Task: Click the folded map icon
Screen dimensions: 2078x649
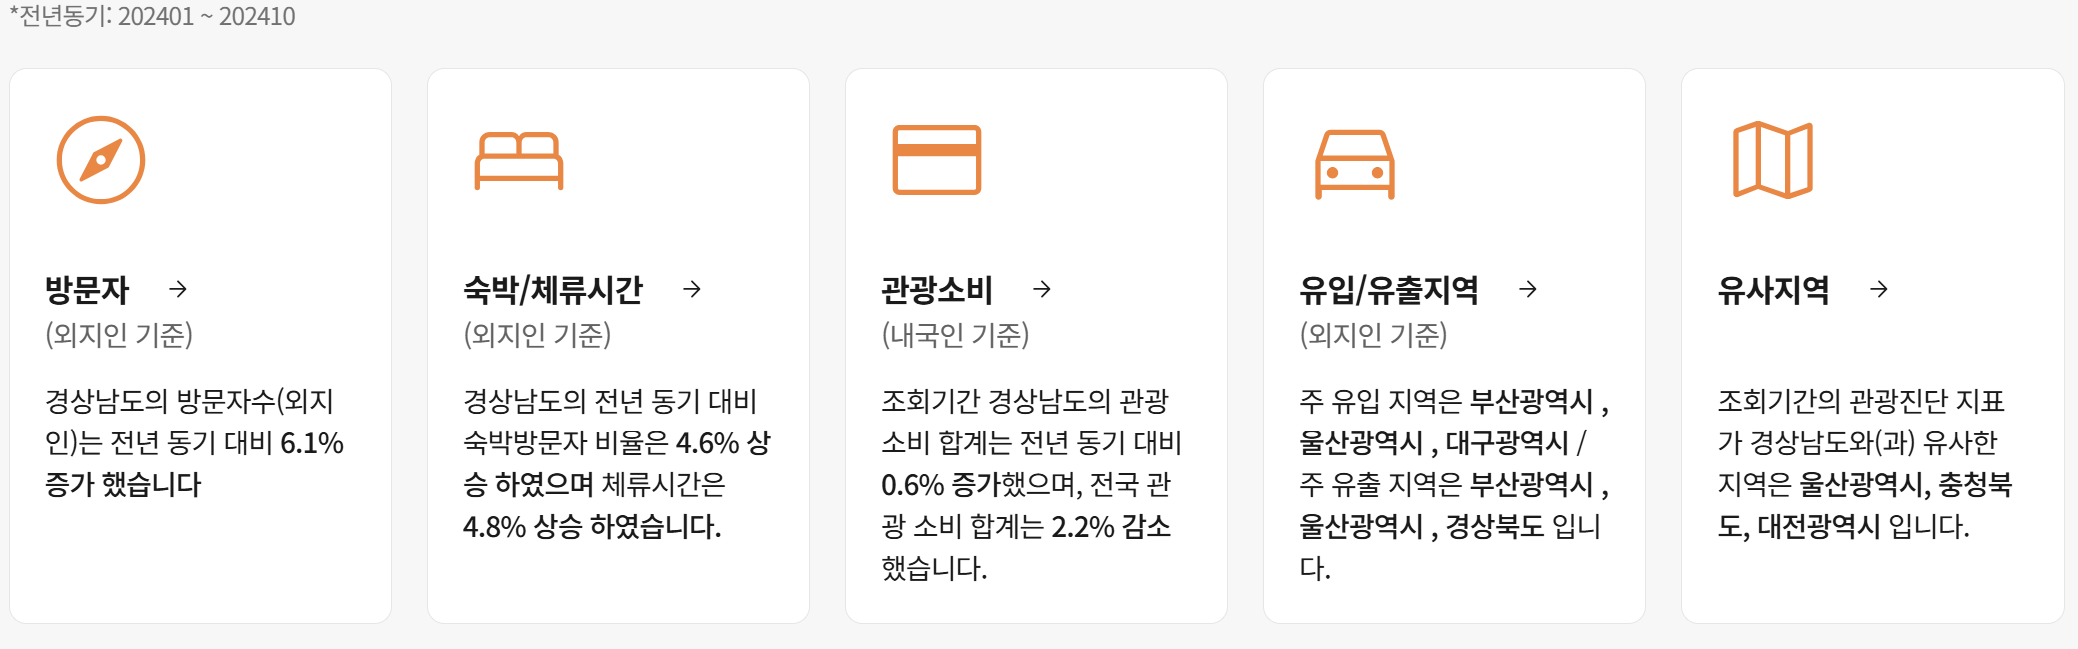Action: tap(1772, 160)
